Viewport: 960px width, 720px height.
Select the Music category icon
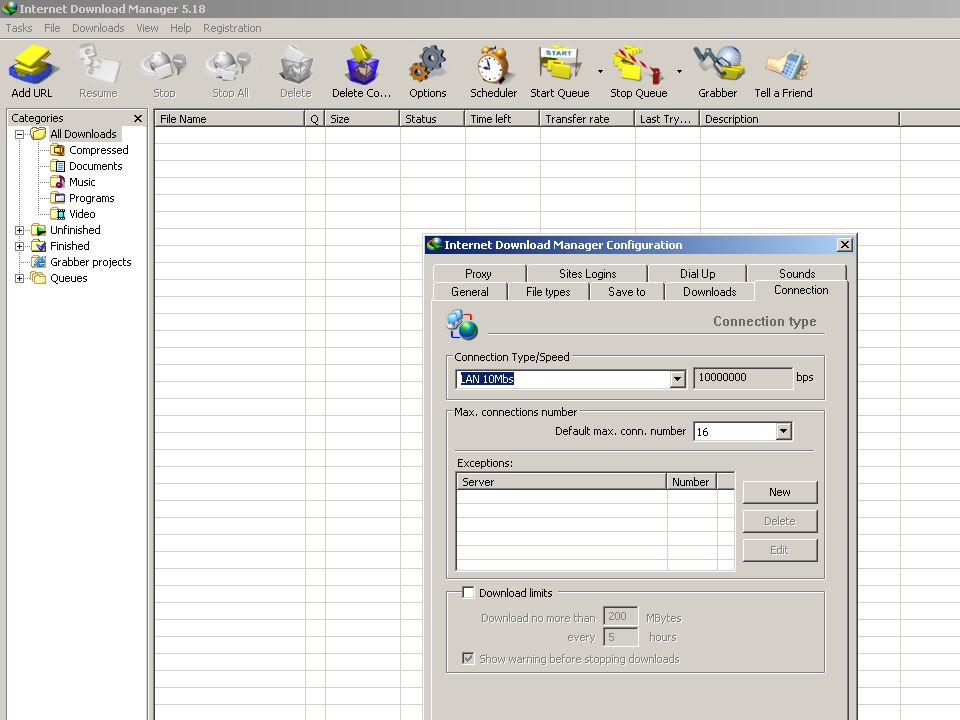point(58,182)
